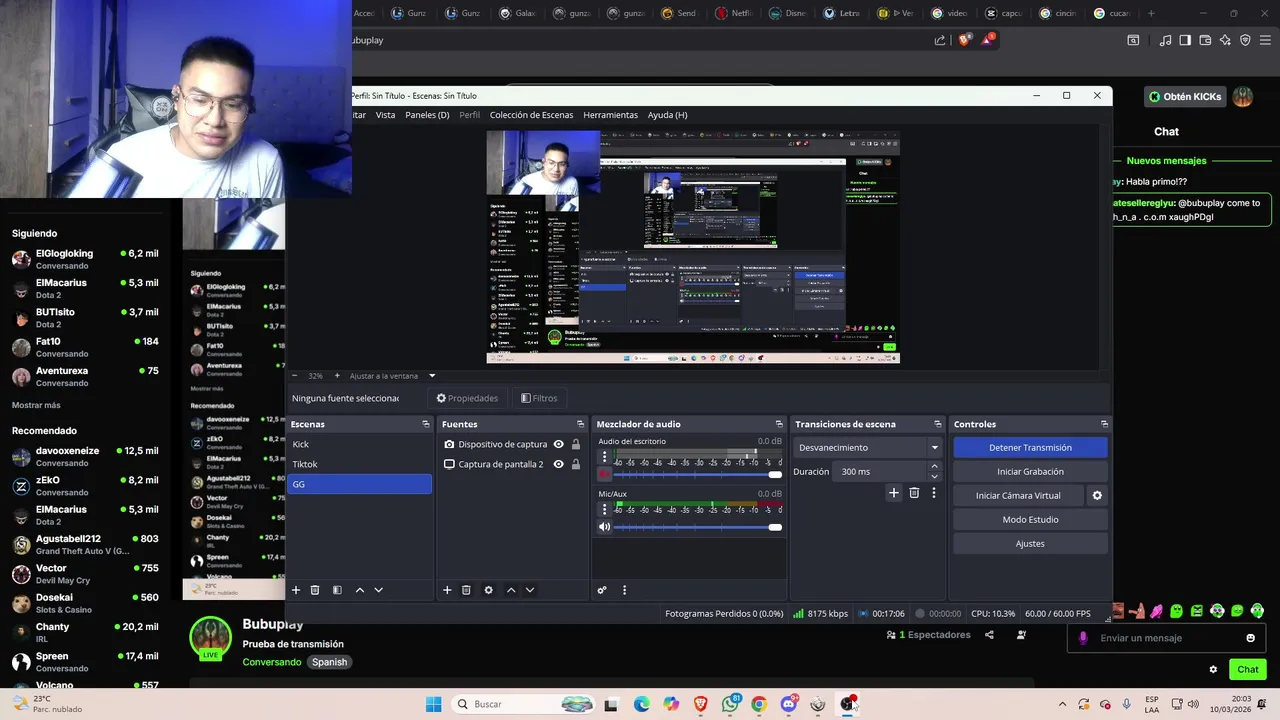Open WhatsApp from the taskbar

(731, 704)
